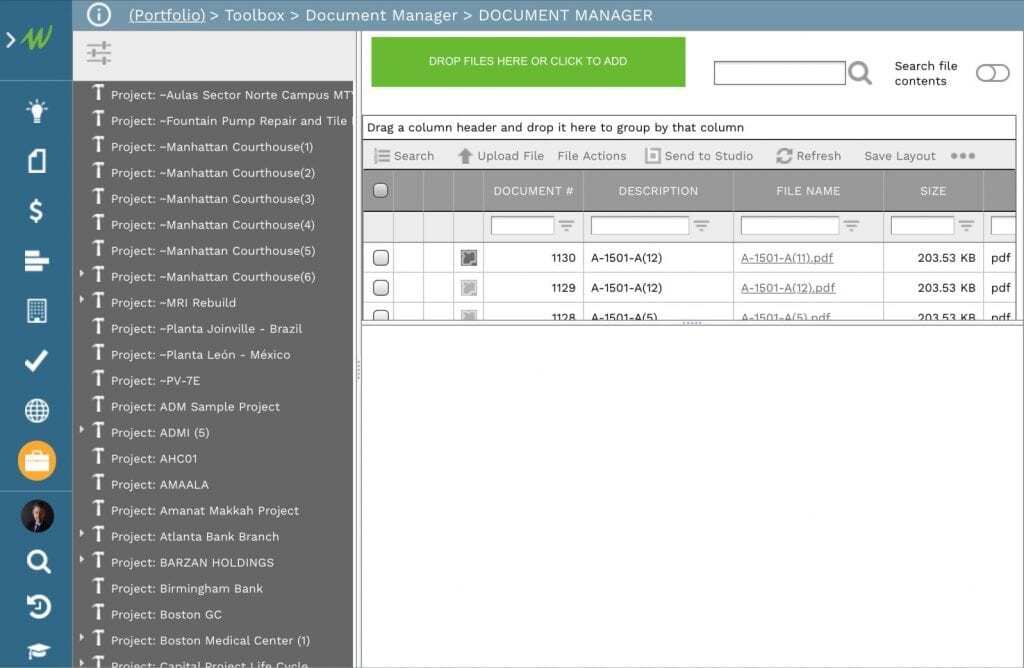This screenshot has height=668, width=1024.
Task: Open the globe icon in the sidebar
Action: [37, 411]
